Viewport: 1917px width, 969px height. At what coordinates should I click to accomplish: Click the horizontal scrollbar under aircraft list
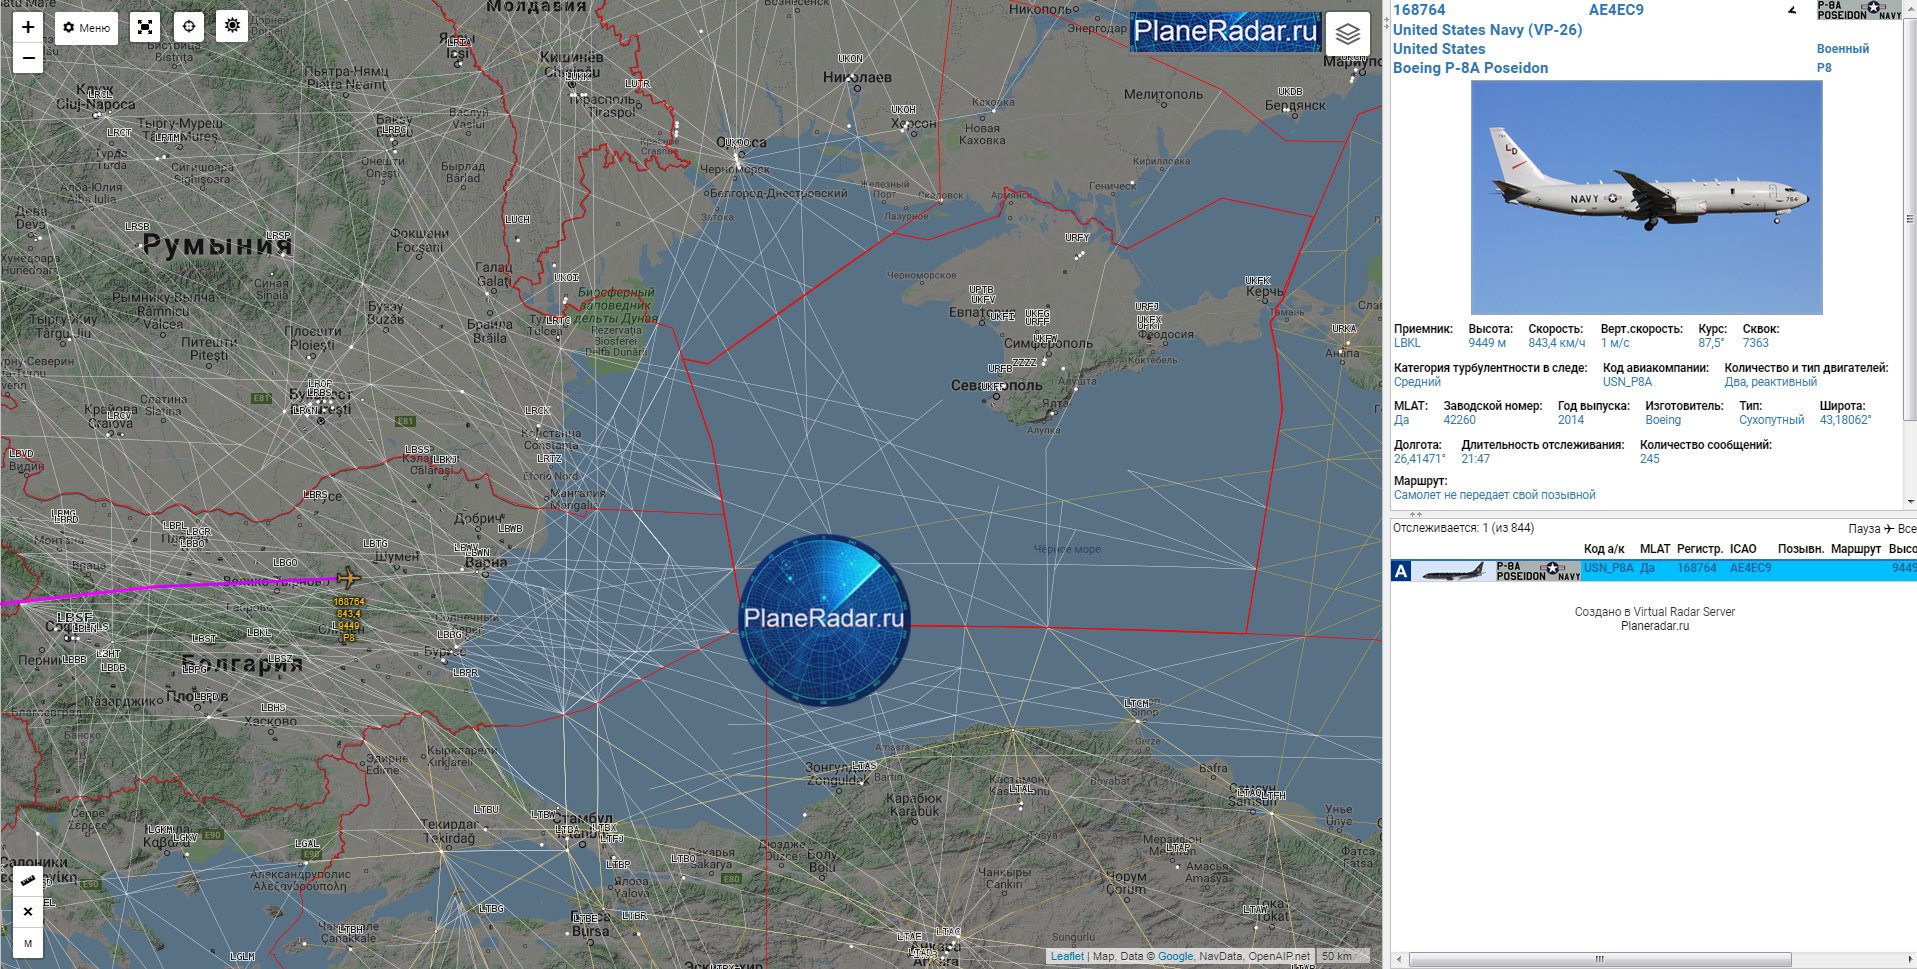1600,959
